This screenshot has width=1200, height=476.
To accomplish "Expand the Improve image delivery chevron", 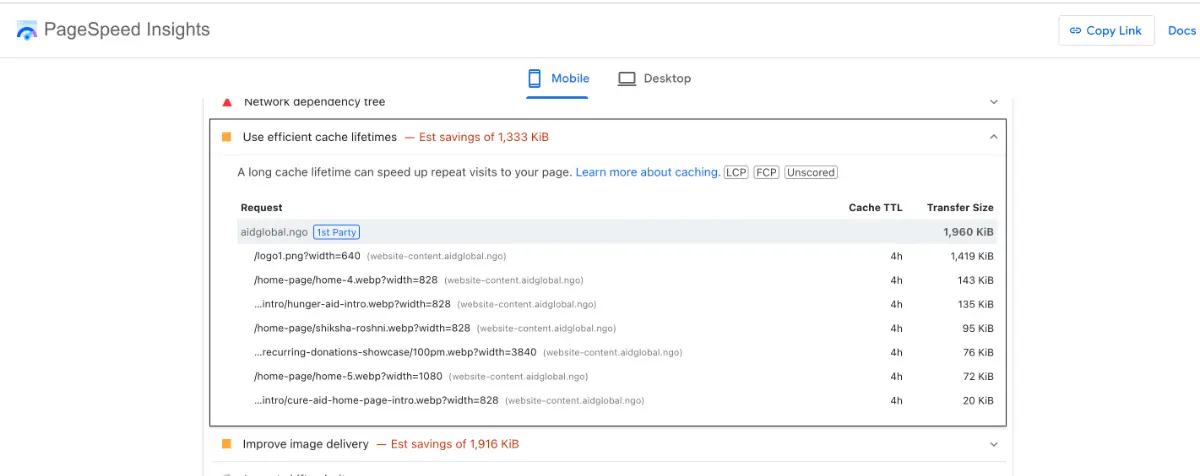I will point(993,444).
